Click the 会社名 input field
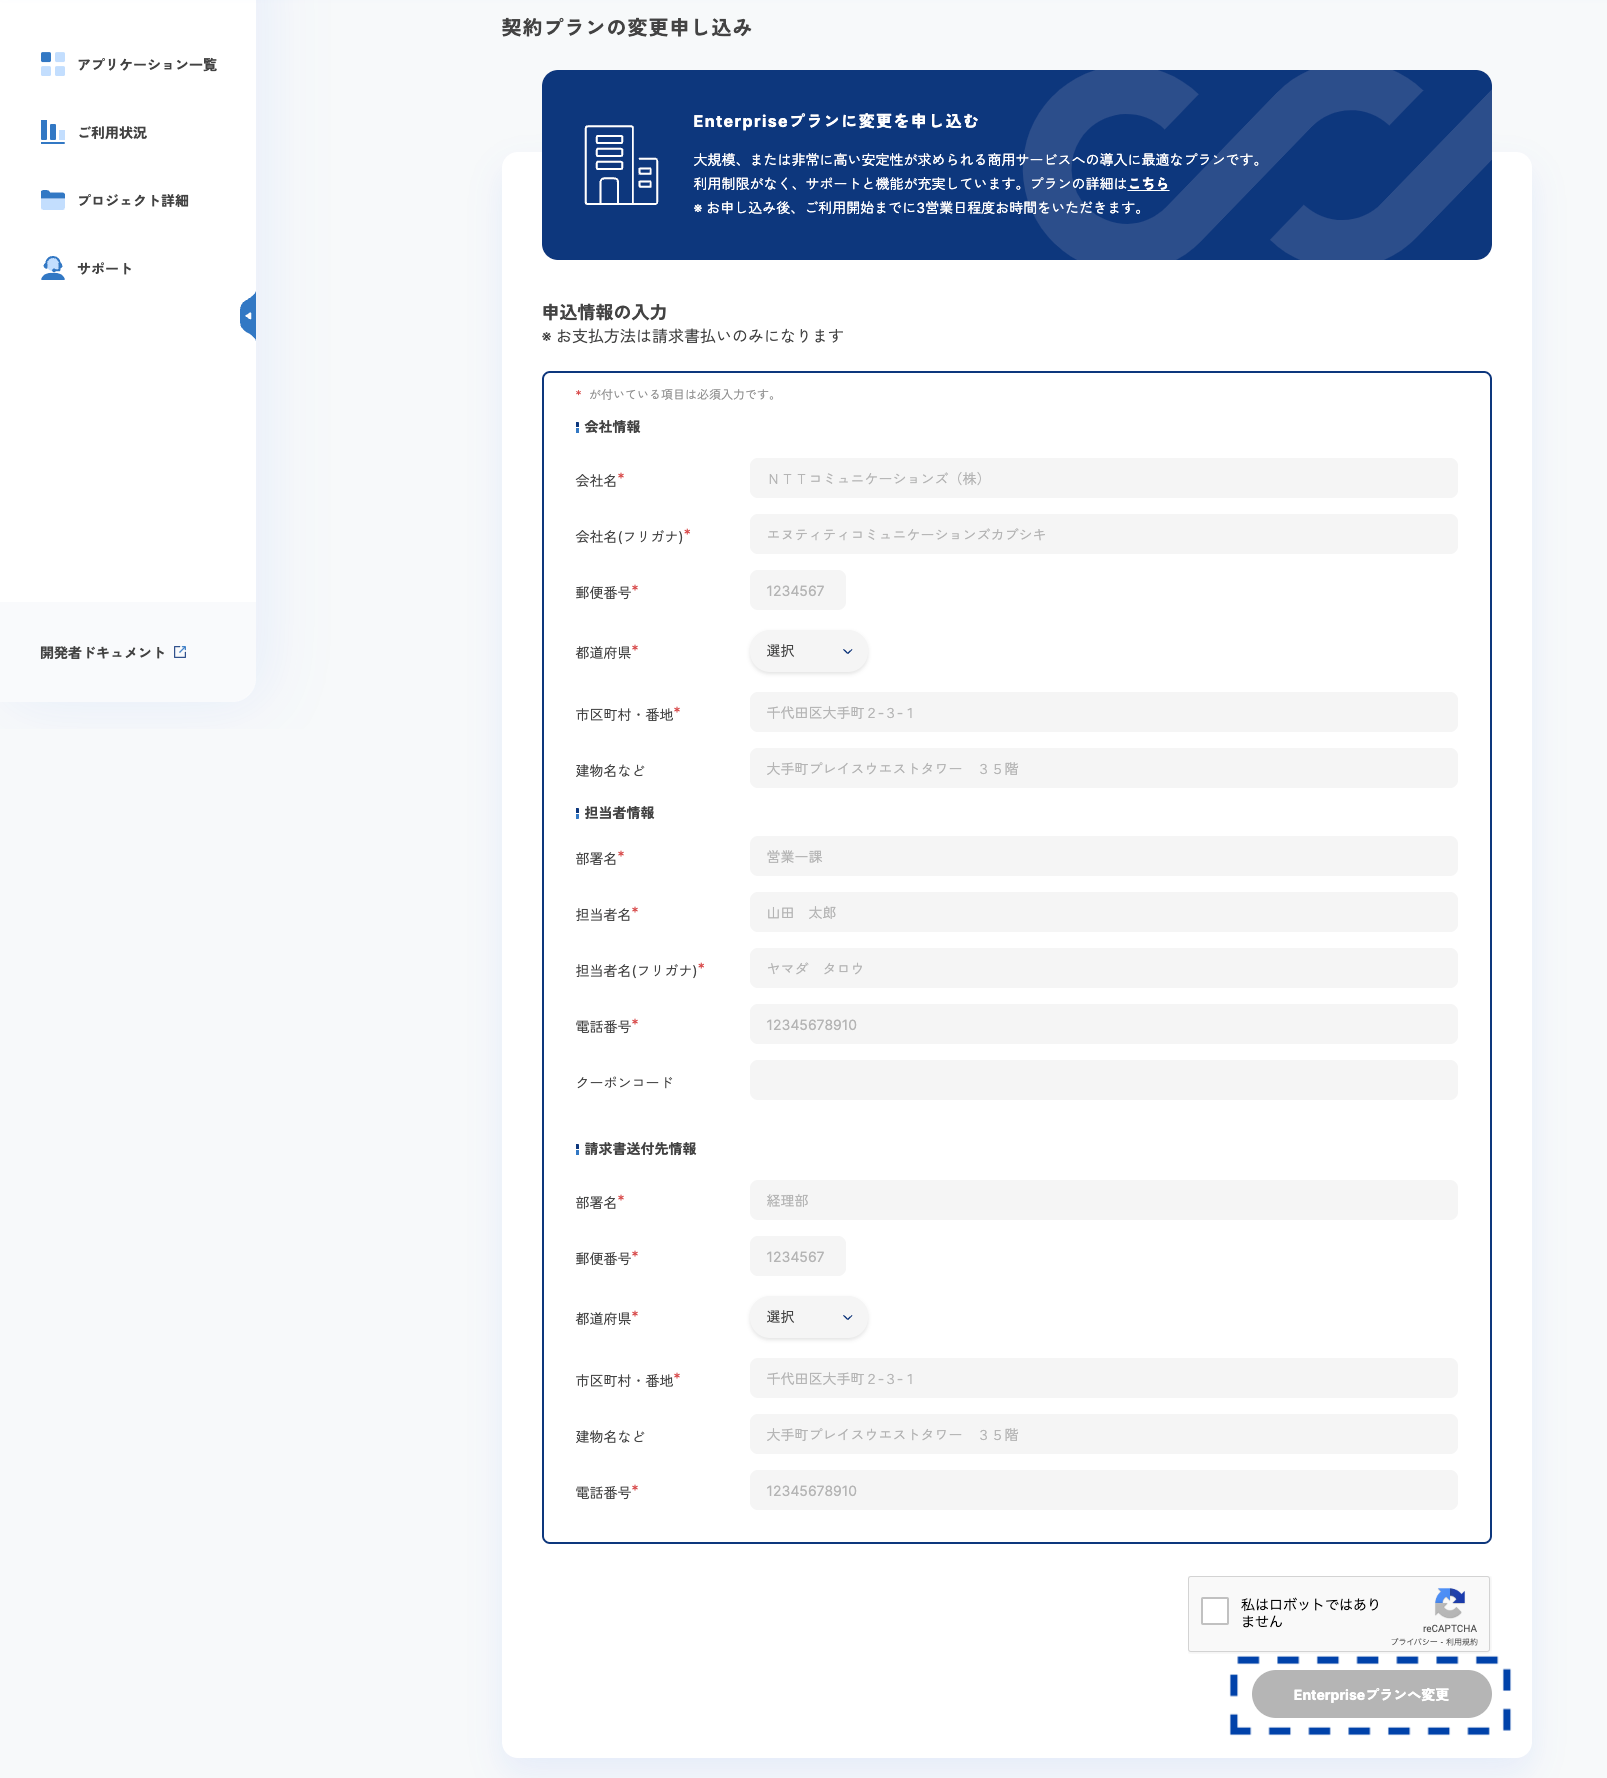This screenshot has width=1607, height=1778. (1103, 478)
